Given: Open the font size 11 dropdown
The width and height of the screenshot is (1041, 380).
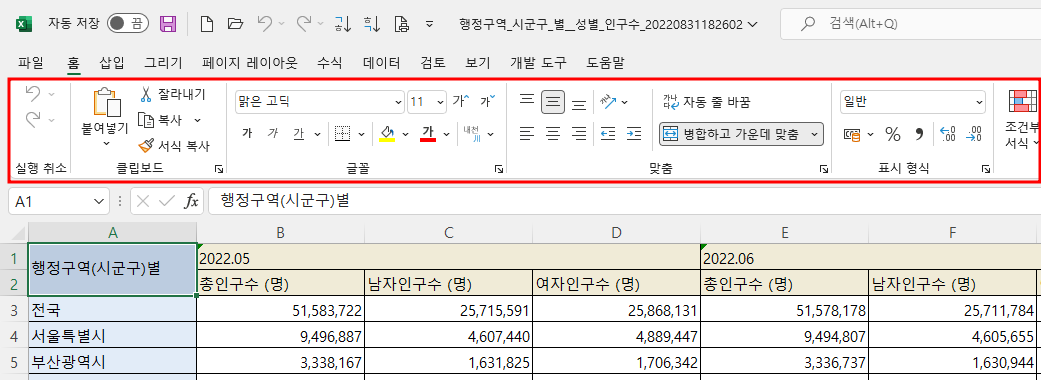Looking at the screenshot, I should pyautogui.click(x=440, y=102).
